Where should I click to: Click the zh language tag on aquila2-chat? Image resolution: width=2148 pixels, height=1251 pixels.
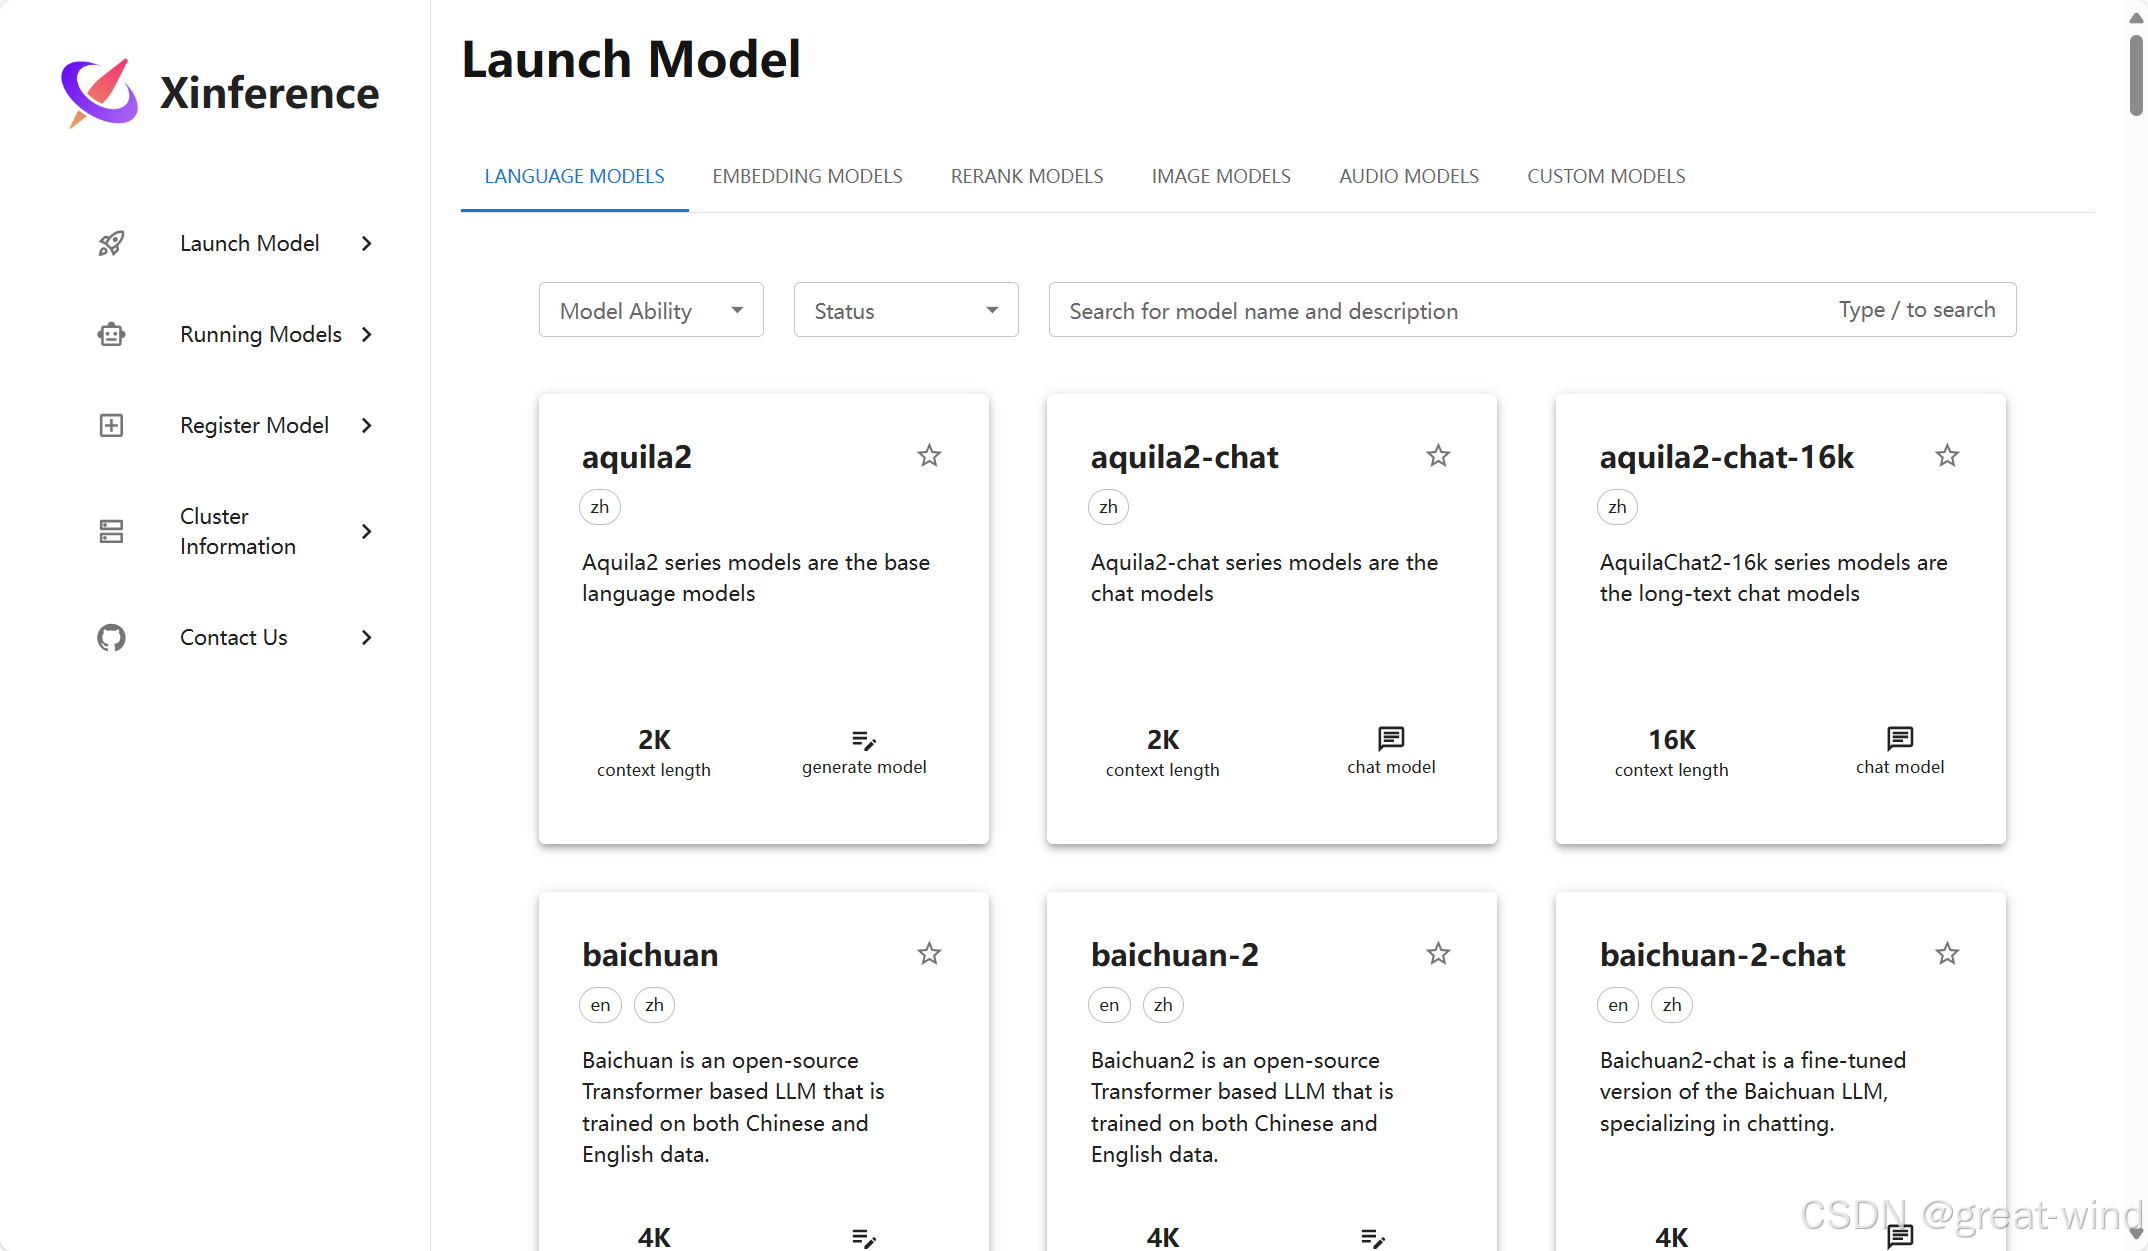1108,507
